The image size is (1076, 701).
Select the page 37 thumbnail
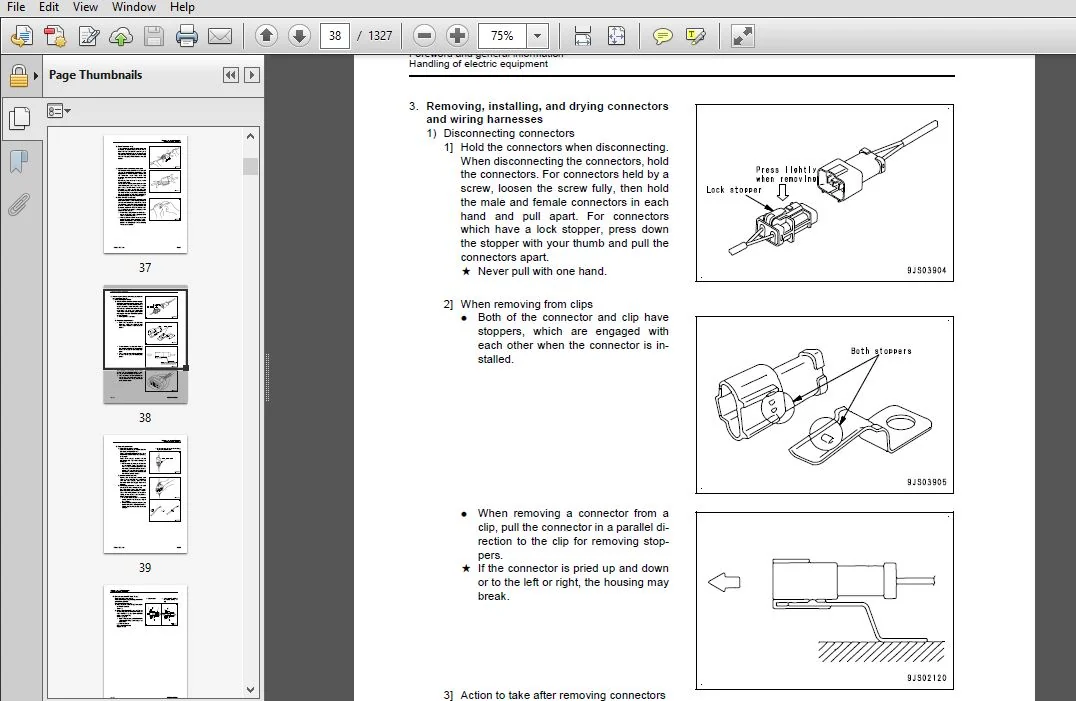click(x=145, y=194)
